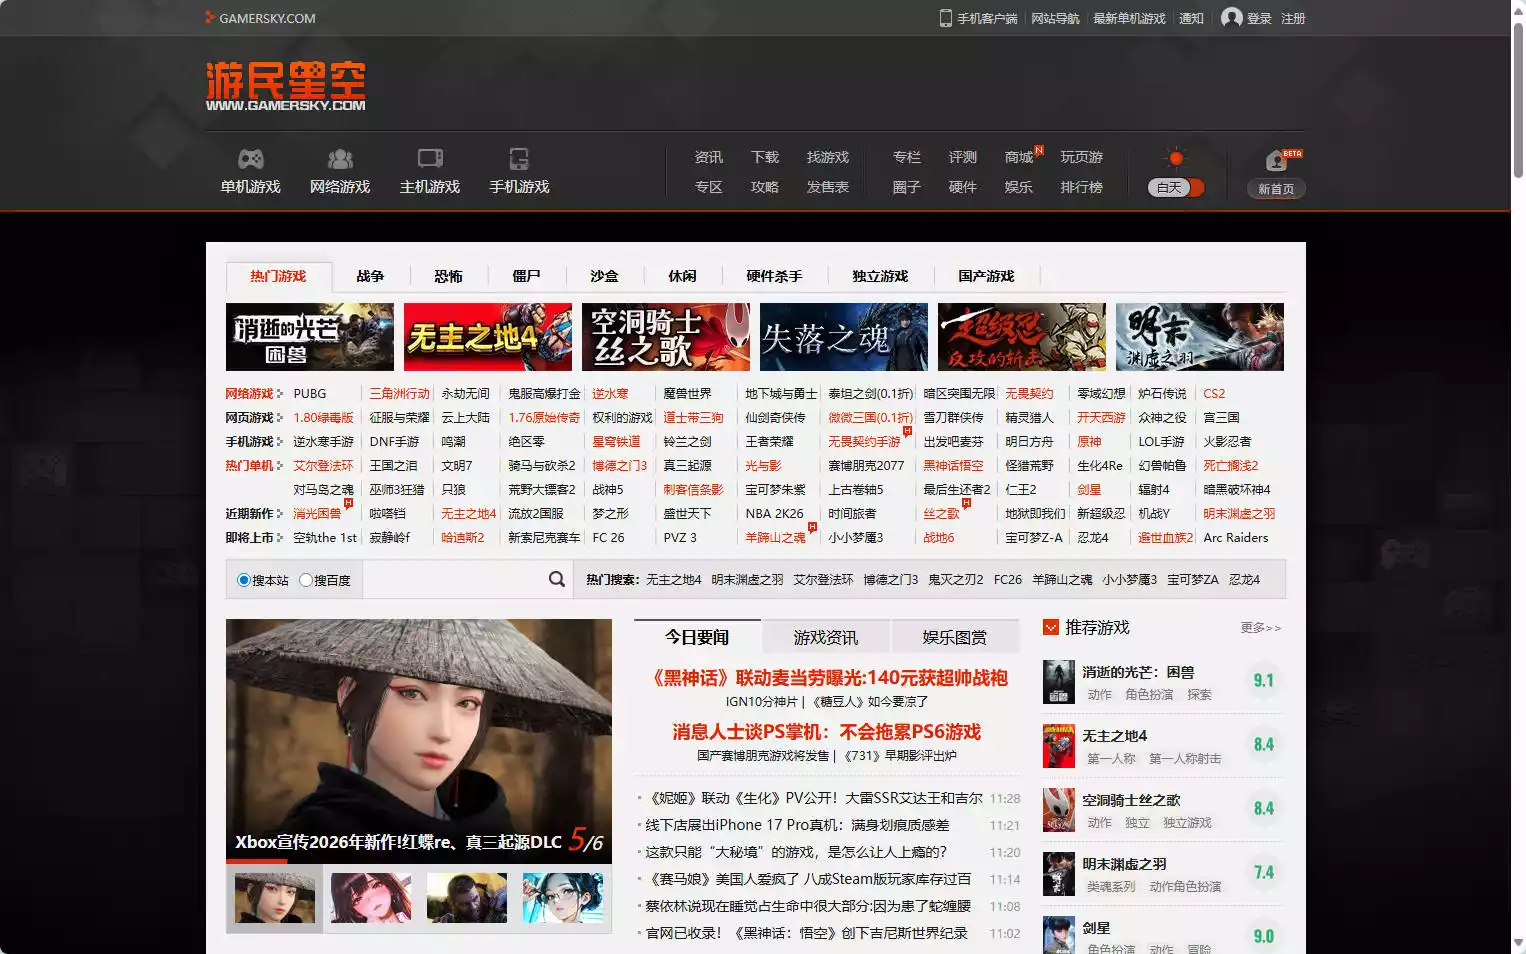
Task: Open the 主机游戏 console icon
Action: [x=430, y=159]
